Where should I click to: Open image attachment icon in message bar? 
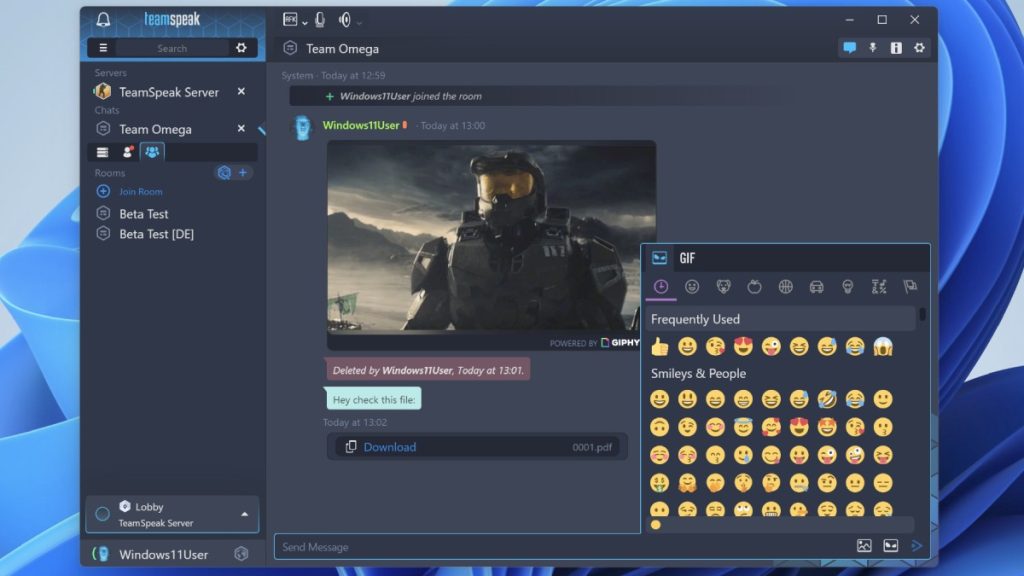[x=864, y=546]
